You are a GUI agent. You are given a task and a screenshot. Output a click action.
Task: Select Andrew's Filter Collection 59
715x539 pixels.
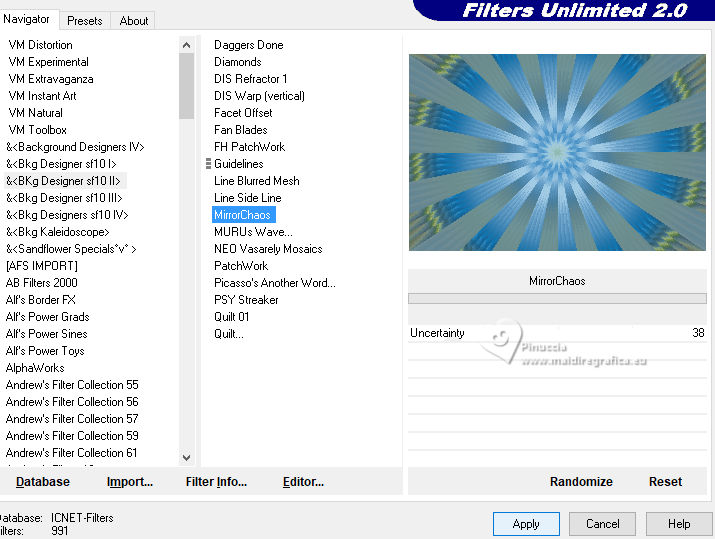coord(72,436)
